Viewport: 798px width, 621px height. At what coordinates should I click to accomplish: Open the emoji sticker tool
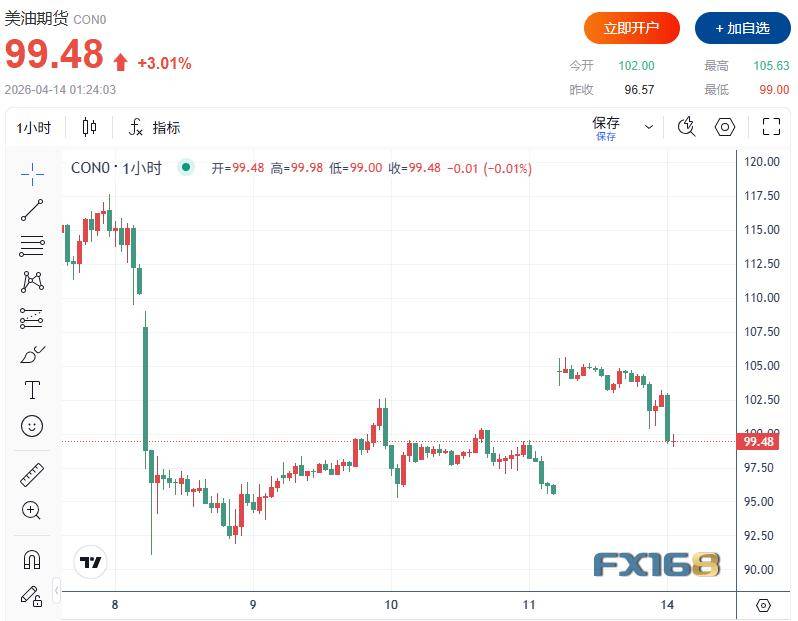pos(32,426)
